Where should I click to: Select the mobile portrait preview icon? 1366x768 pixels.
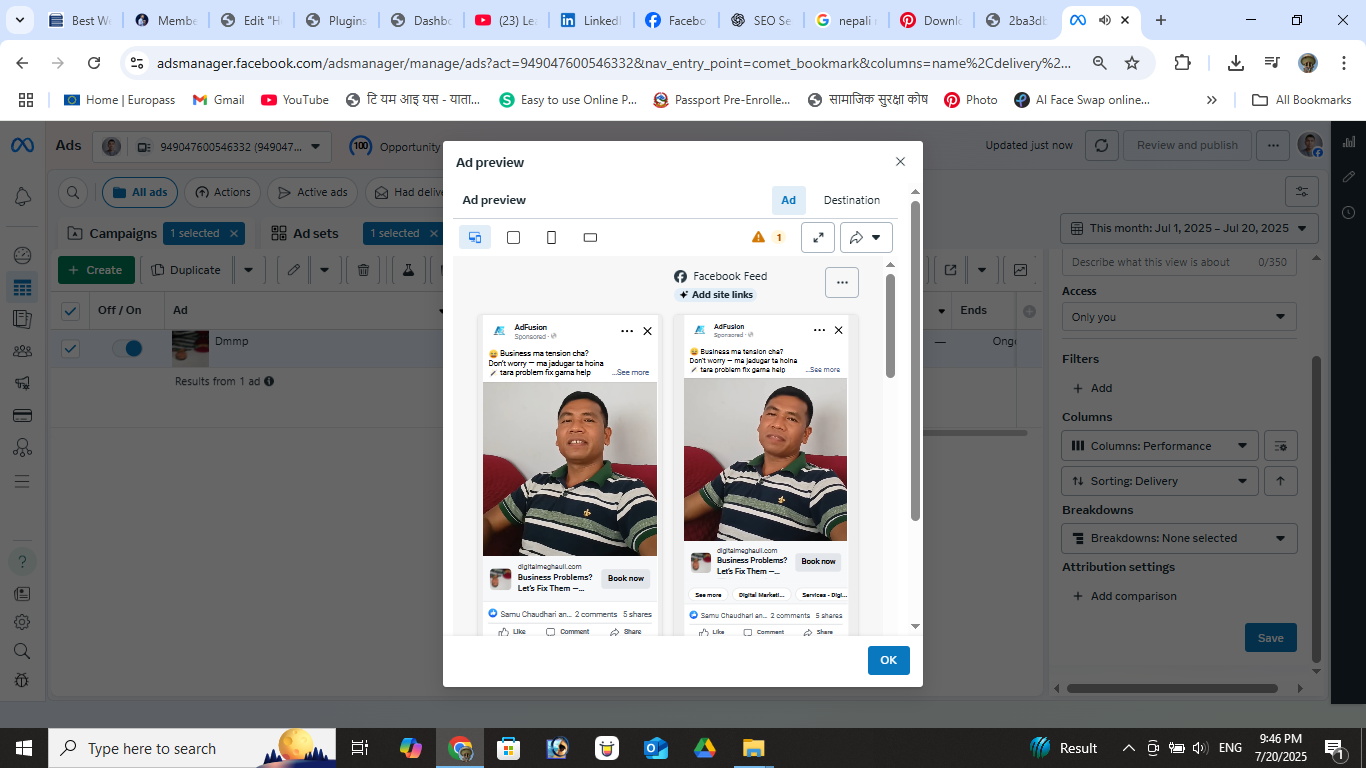pyautogui.click(x=551, y=237)
